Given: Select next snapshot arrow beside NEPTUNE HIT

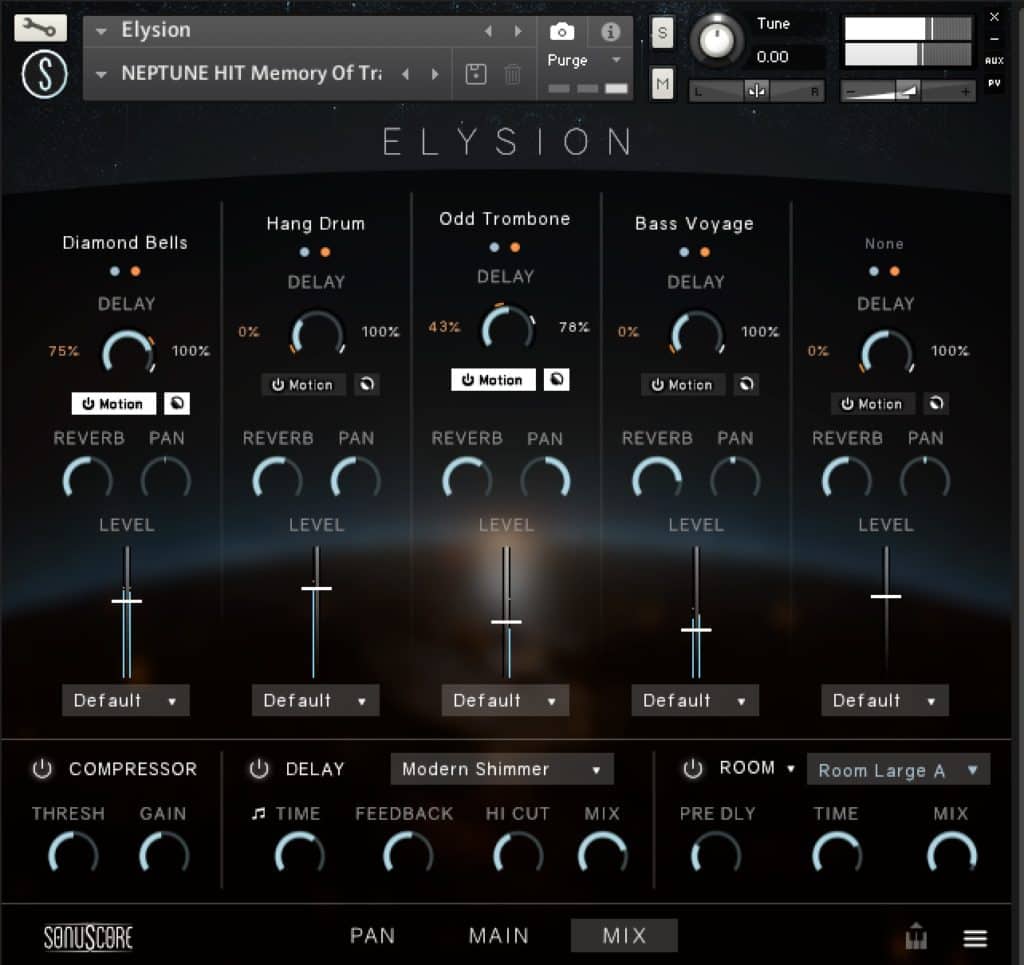Looking at the screenshot, I should 435,74.
